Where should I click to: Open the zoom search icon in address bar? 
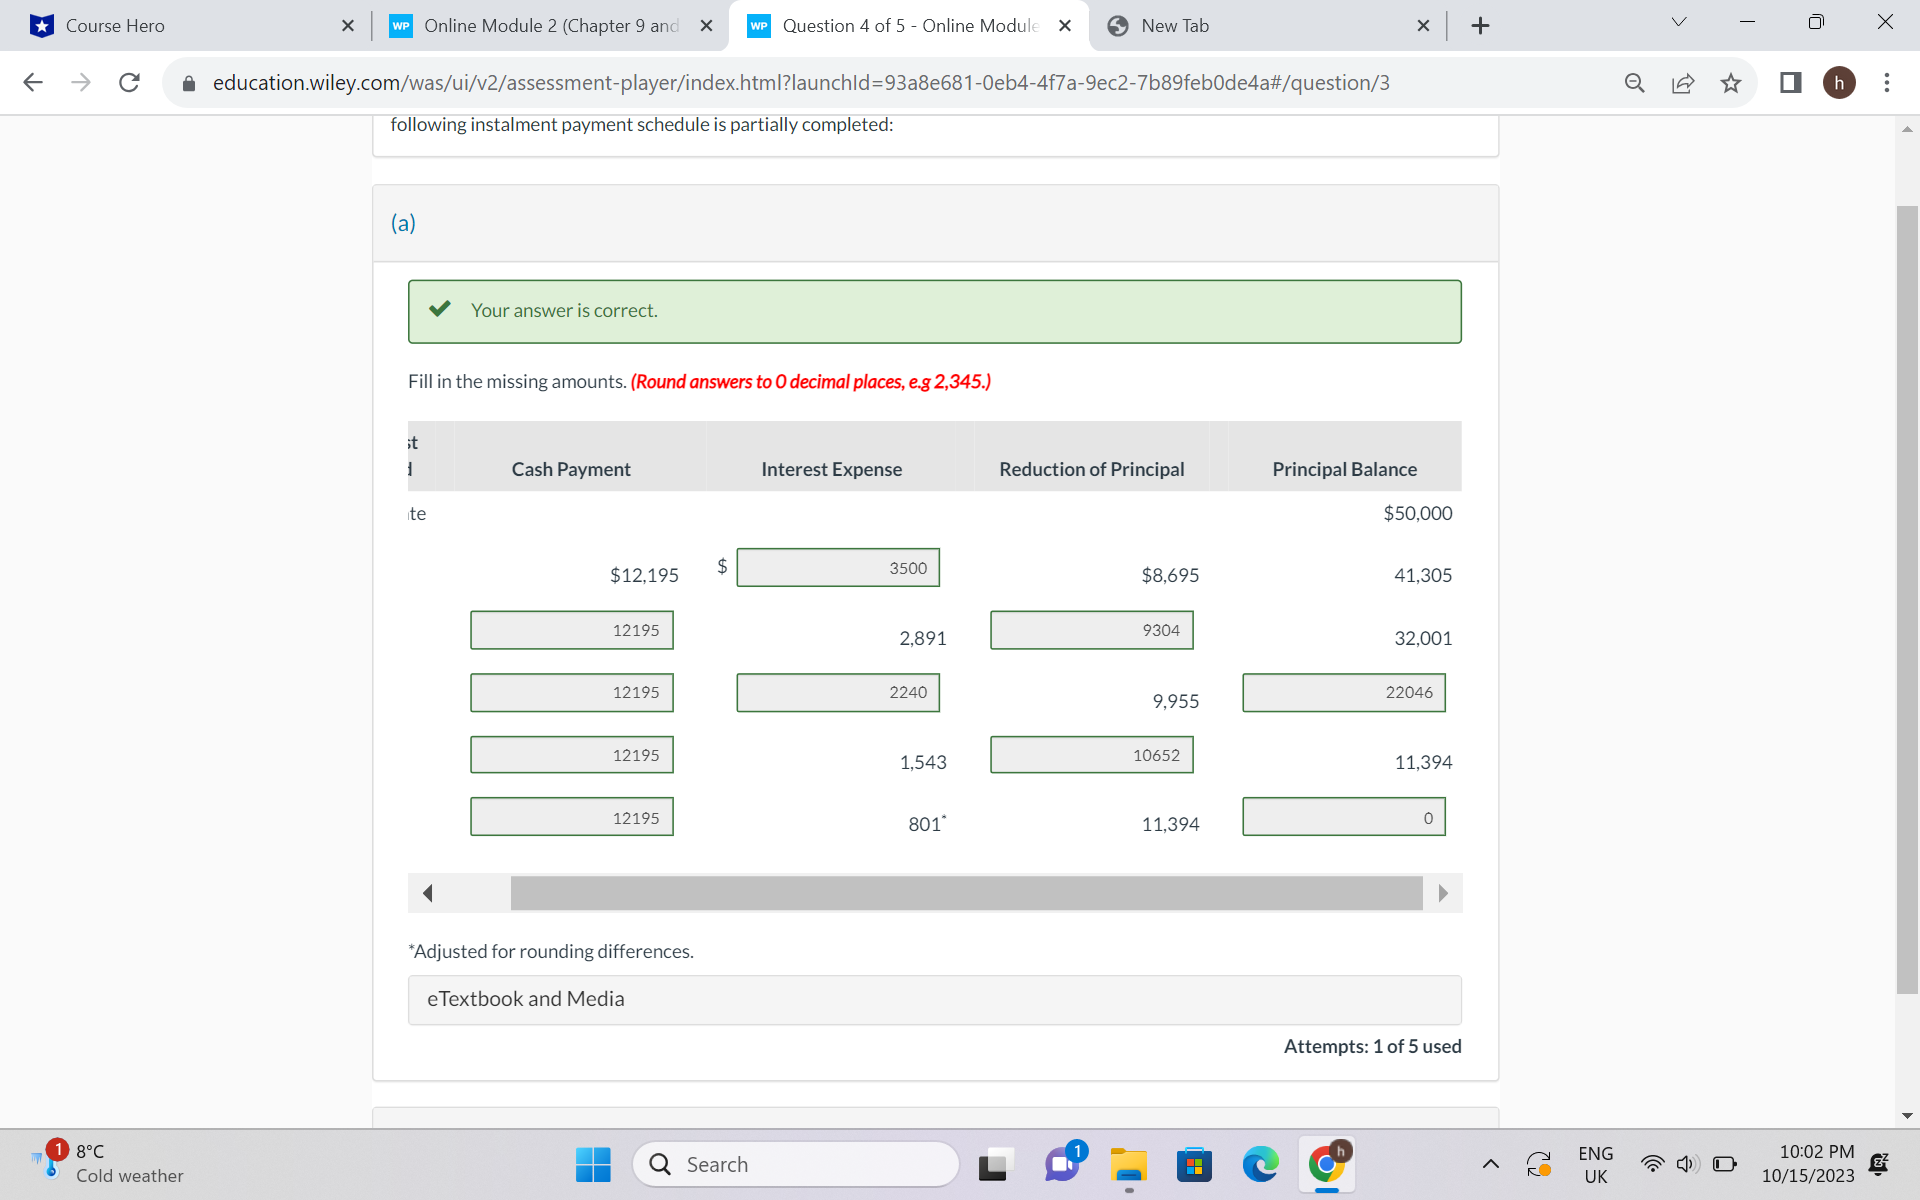pyautogui.click(x=1634, y=83)
